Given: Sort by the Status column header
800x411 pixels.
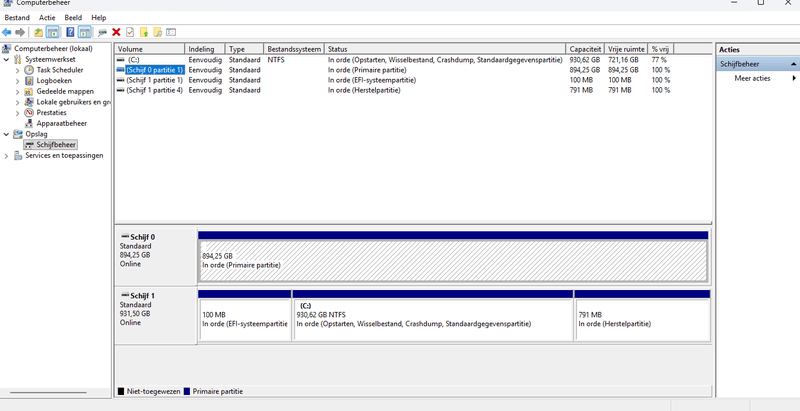Looking at the screenshot, I should pos(445,49).
